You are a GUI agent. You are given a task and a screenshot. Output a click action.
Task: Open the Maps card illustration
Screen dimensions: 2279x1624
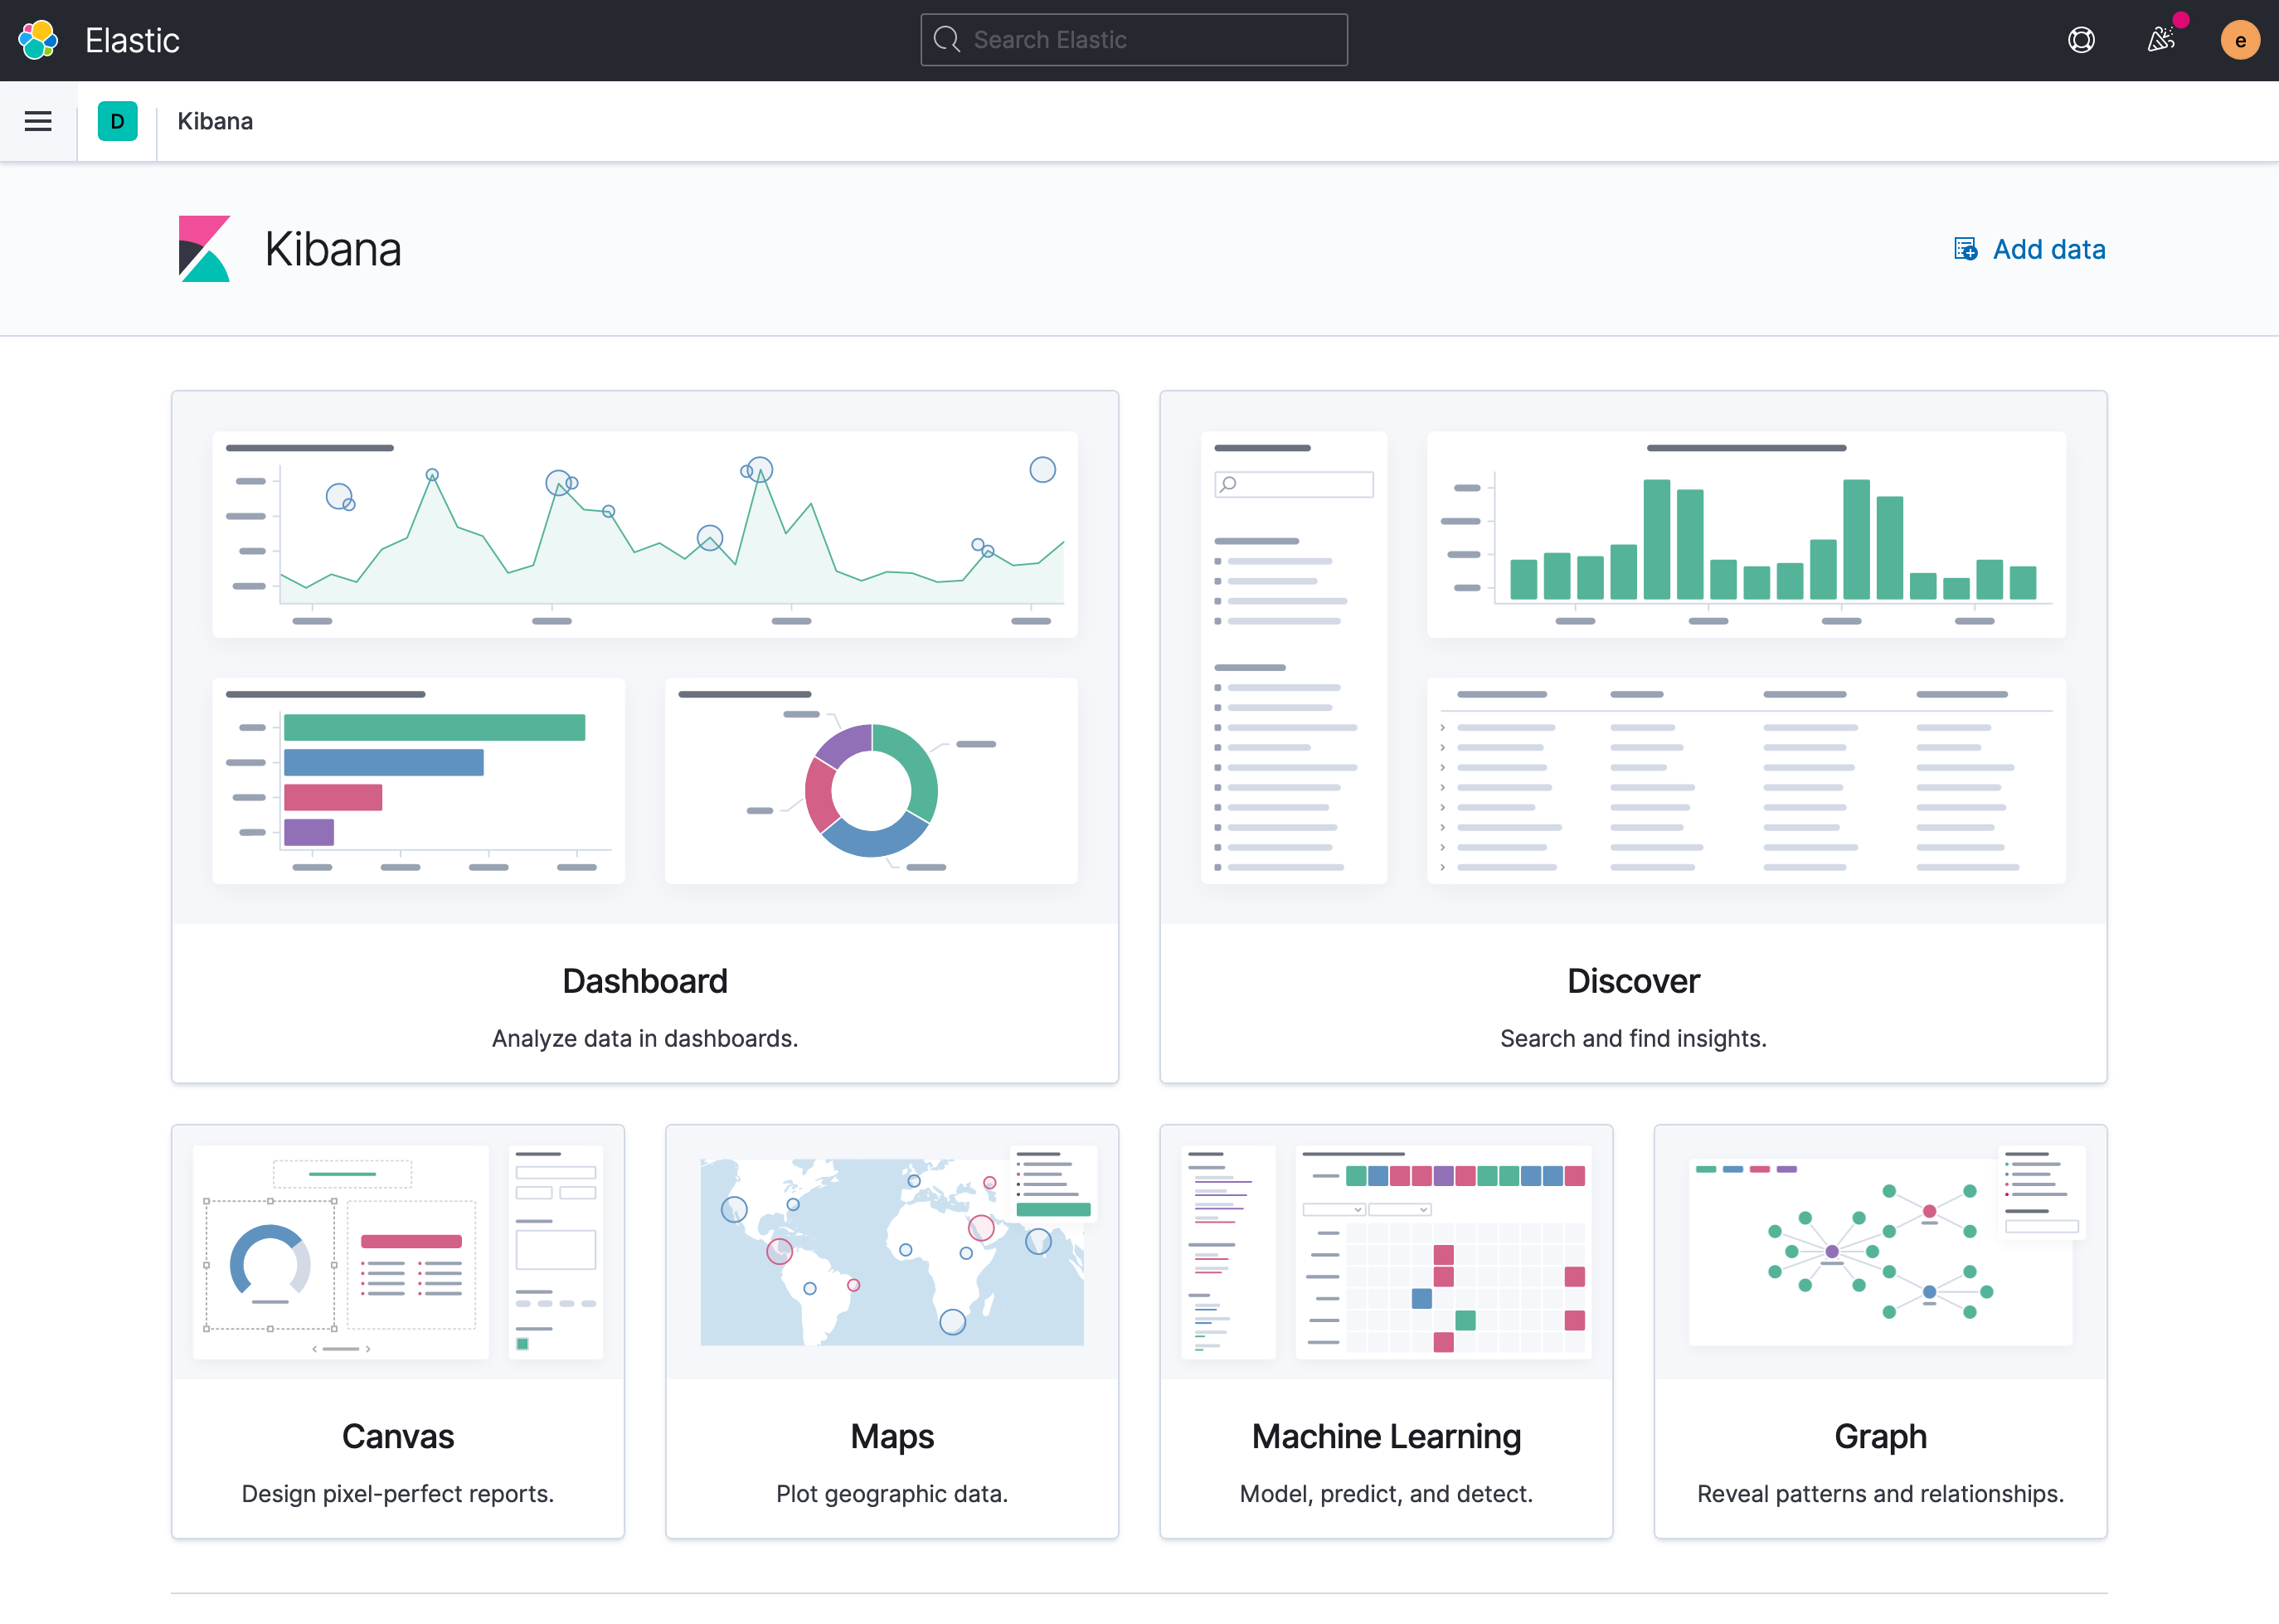click(x=891, y=1250)
